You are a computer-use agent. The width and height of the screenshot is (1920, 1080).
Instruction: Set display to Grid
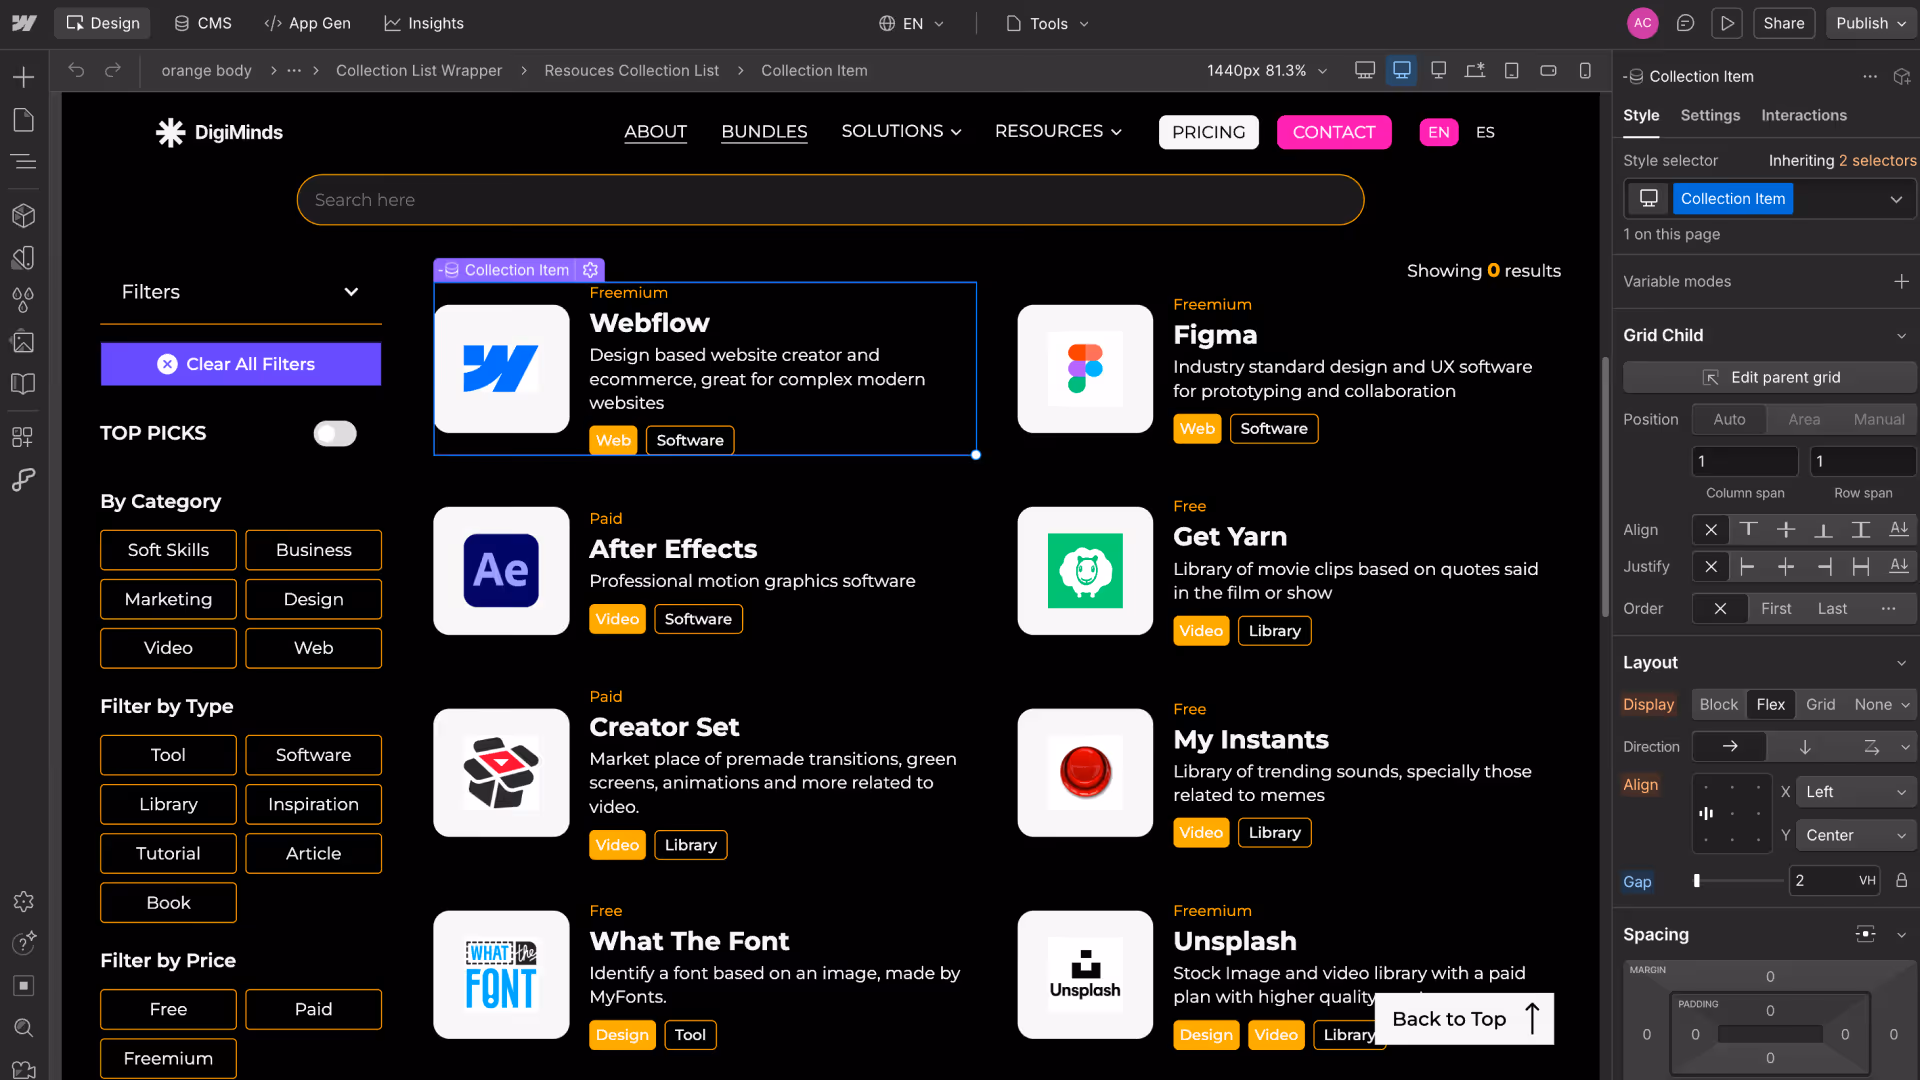click(x=1821, y=705)
